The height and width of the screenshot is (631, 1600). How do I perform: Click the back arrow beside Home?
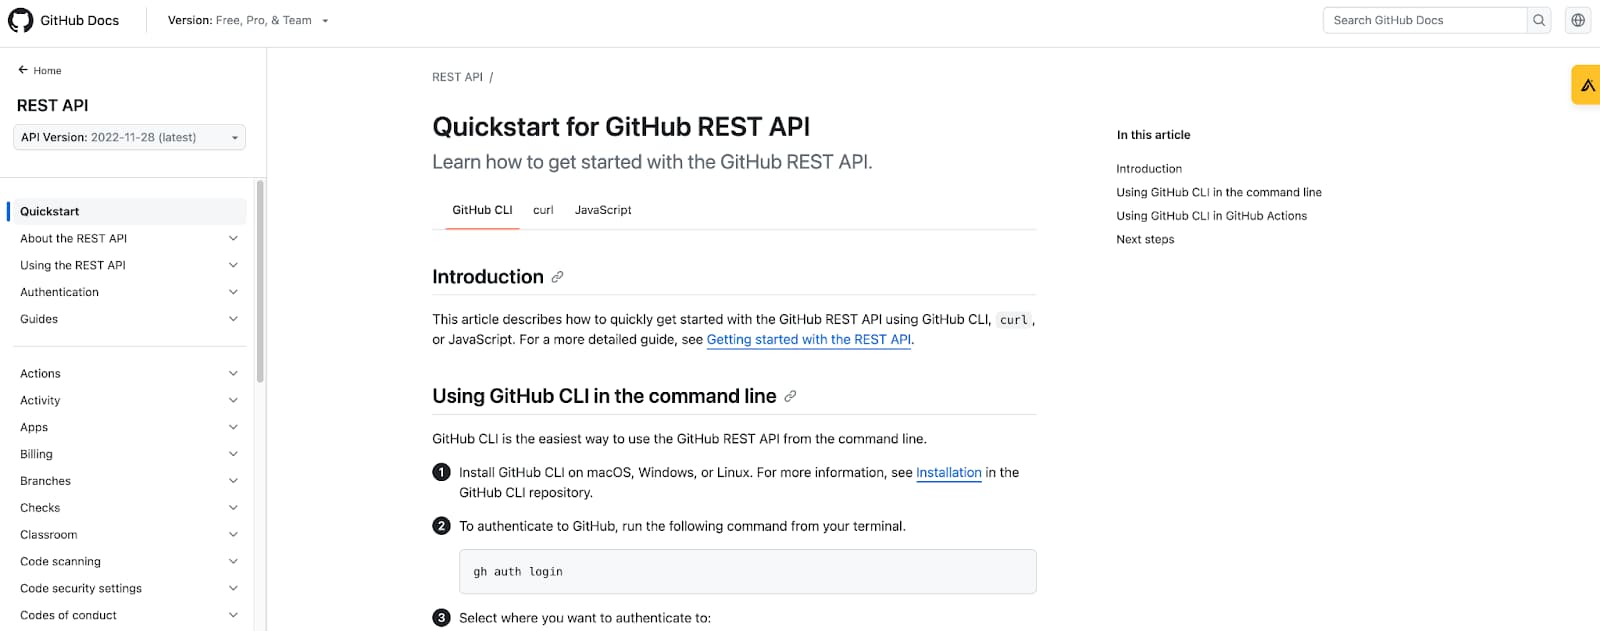[23, 70]
